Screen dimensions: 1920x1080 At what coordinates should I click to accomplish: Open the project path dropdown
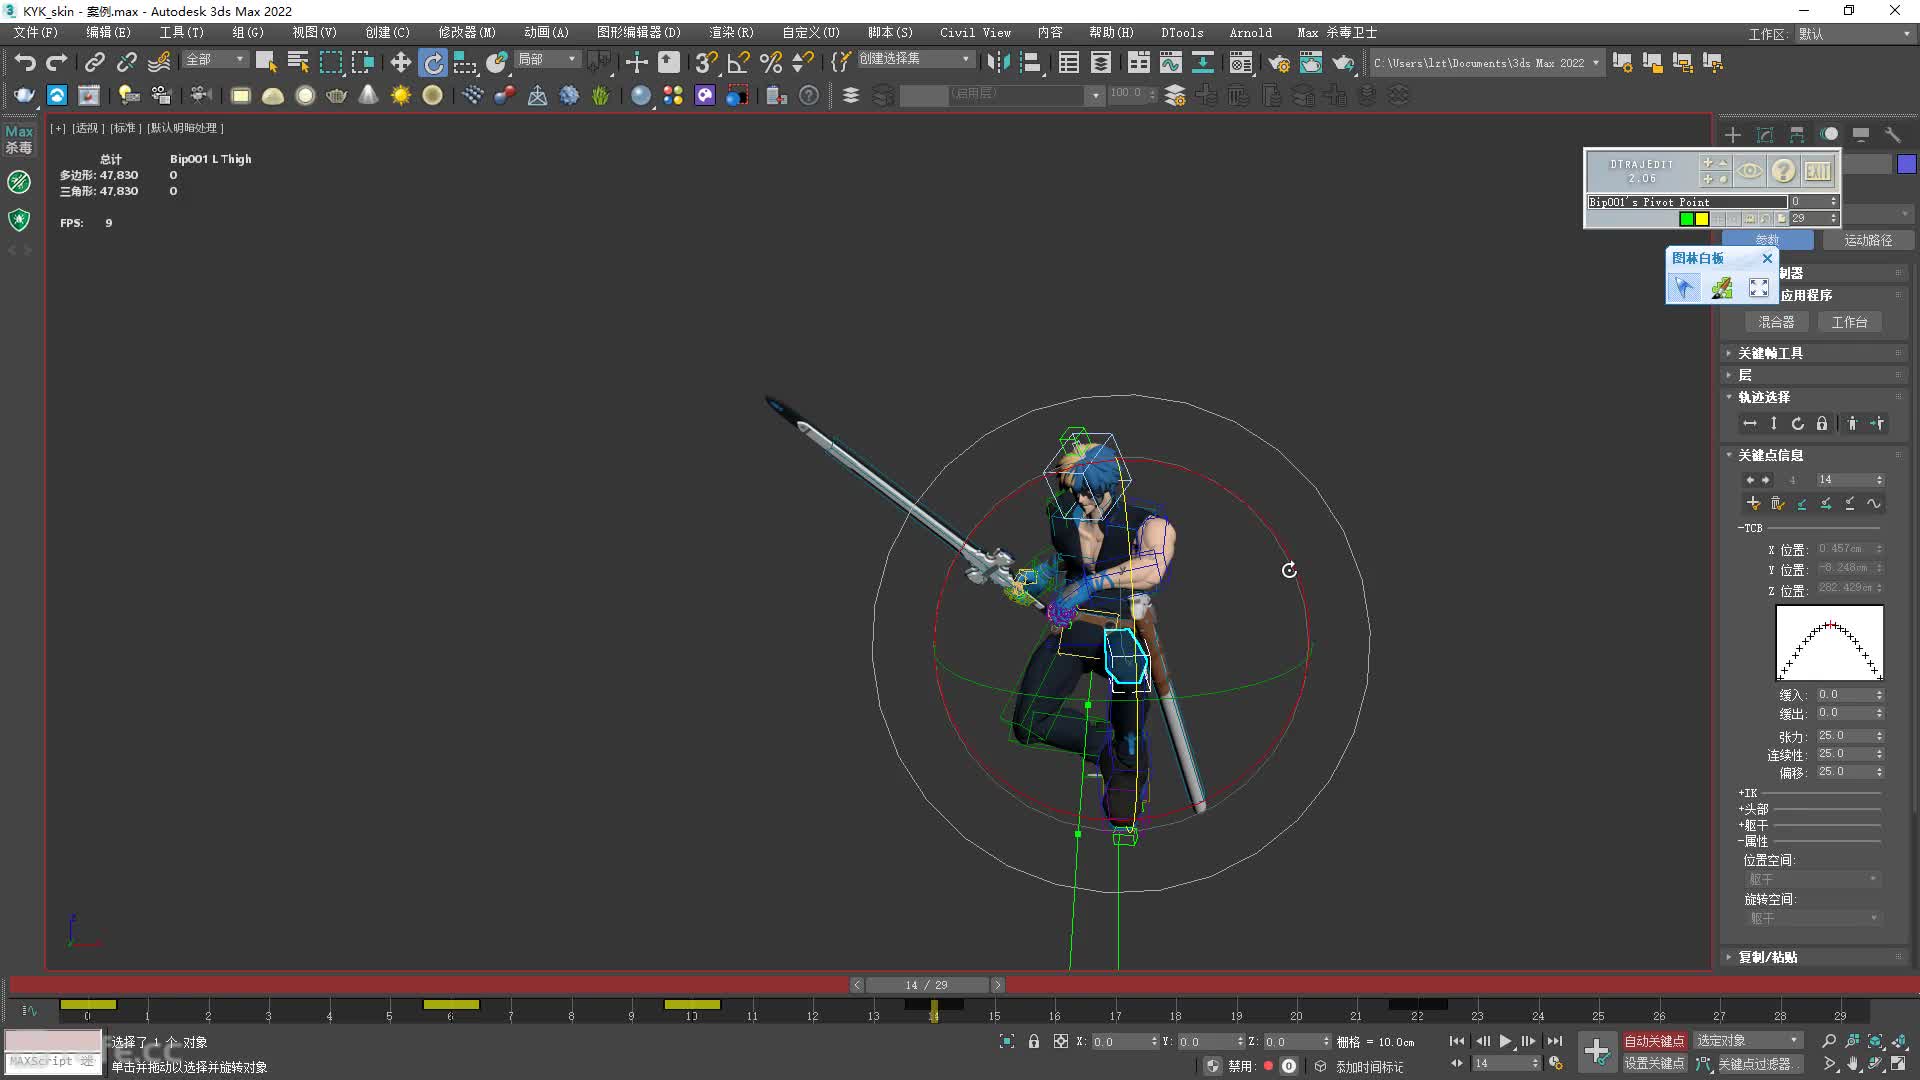click(x=1487, y=62)
